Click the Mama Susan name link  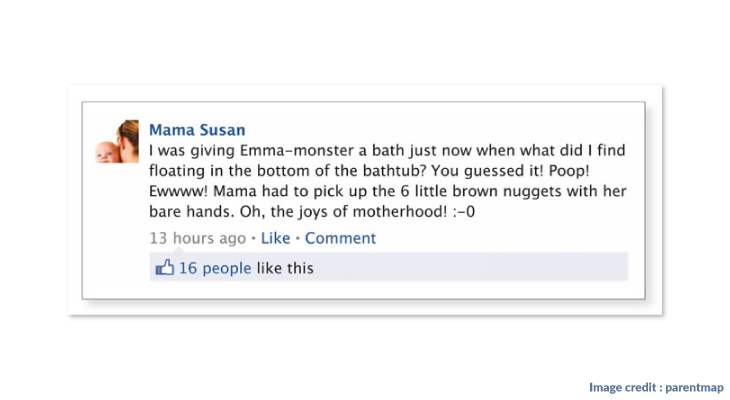pyautogui.click(x=197, y=130)
